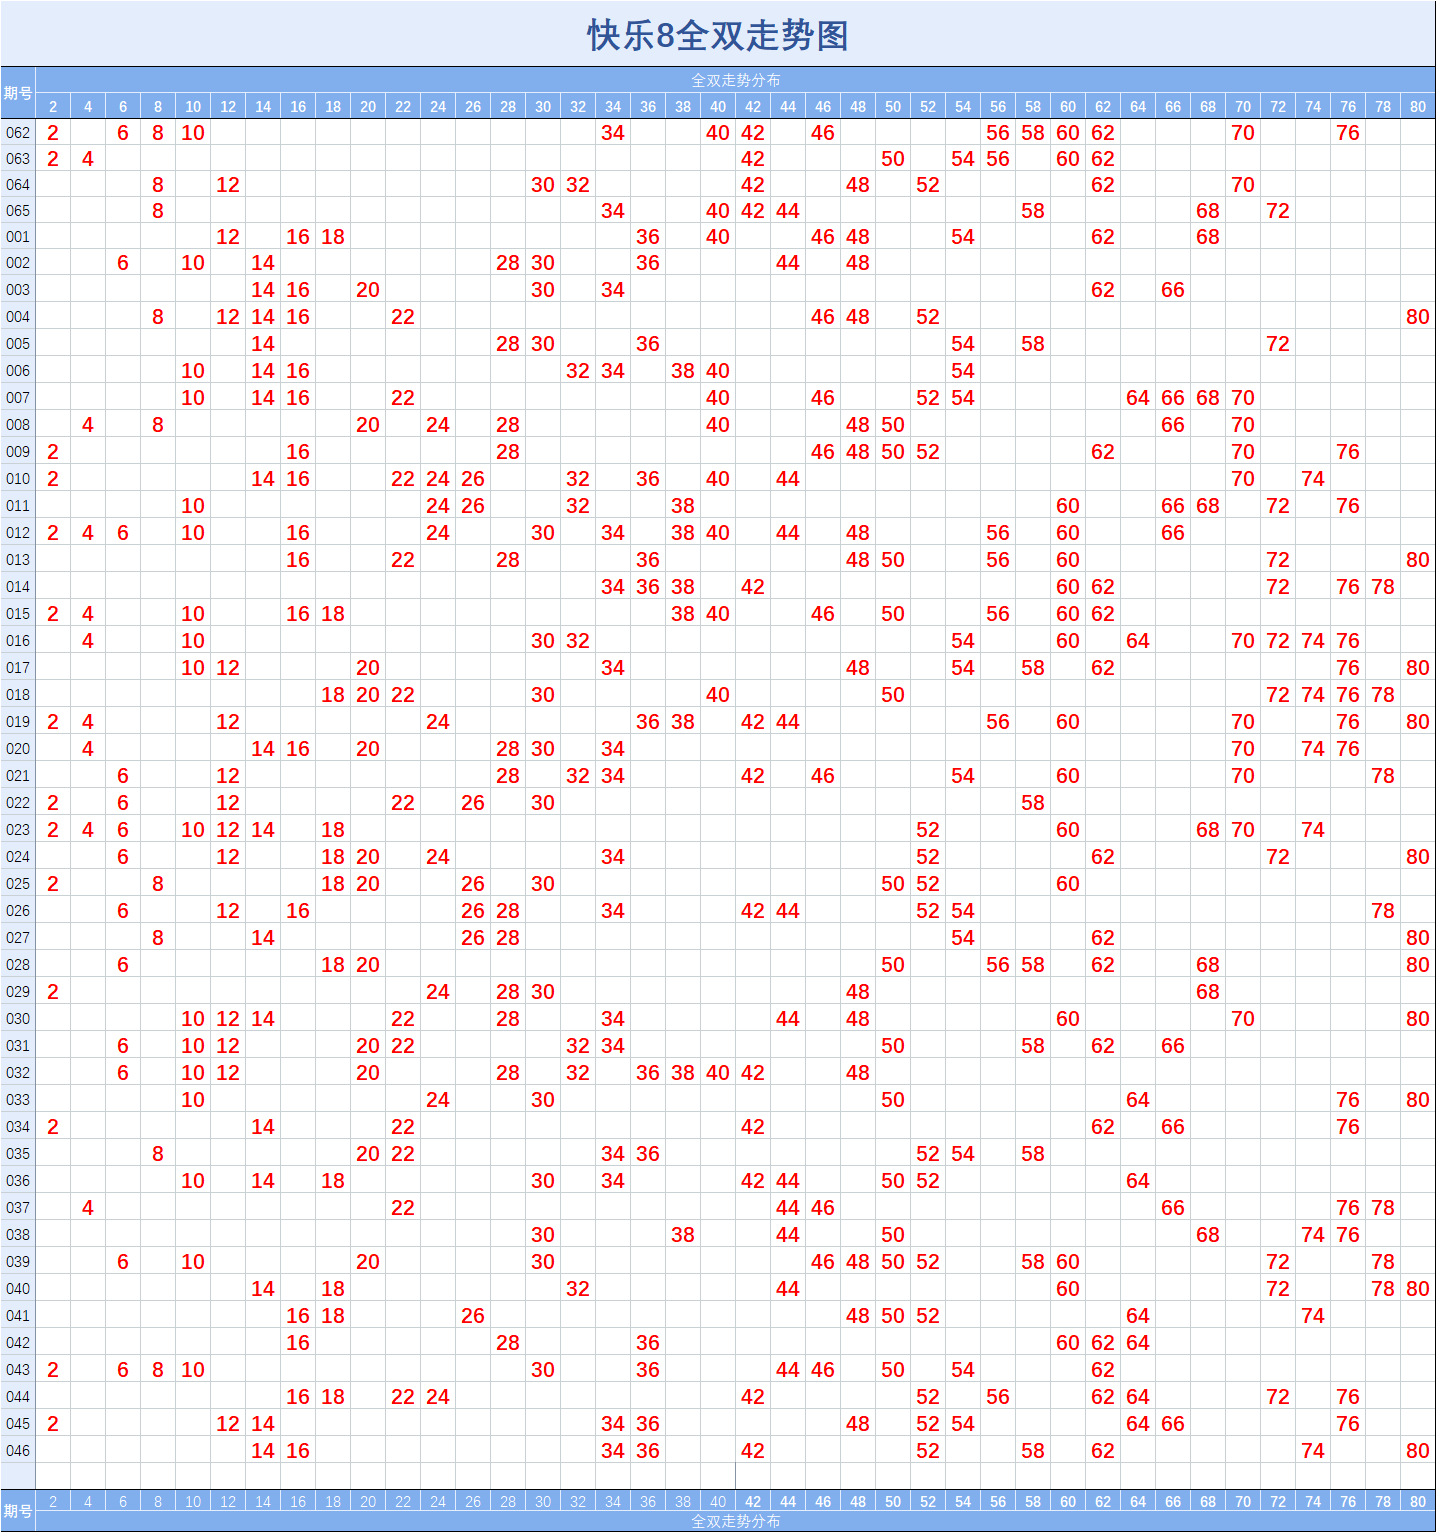Click number 14 in row 020
Screen dimensions: 1436x1532
click(x=263, y=749)
